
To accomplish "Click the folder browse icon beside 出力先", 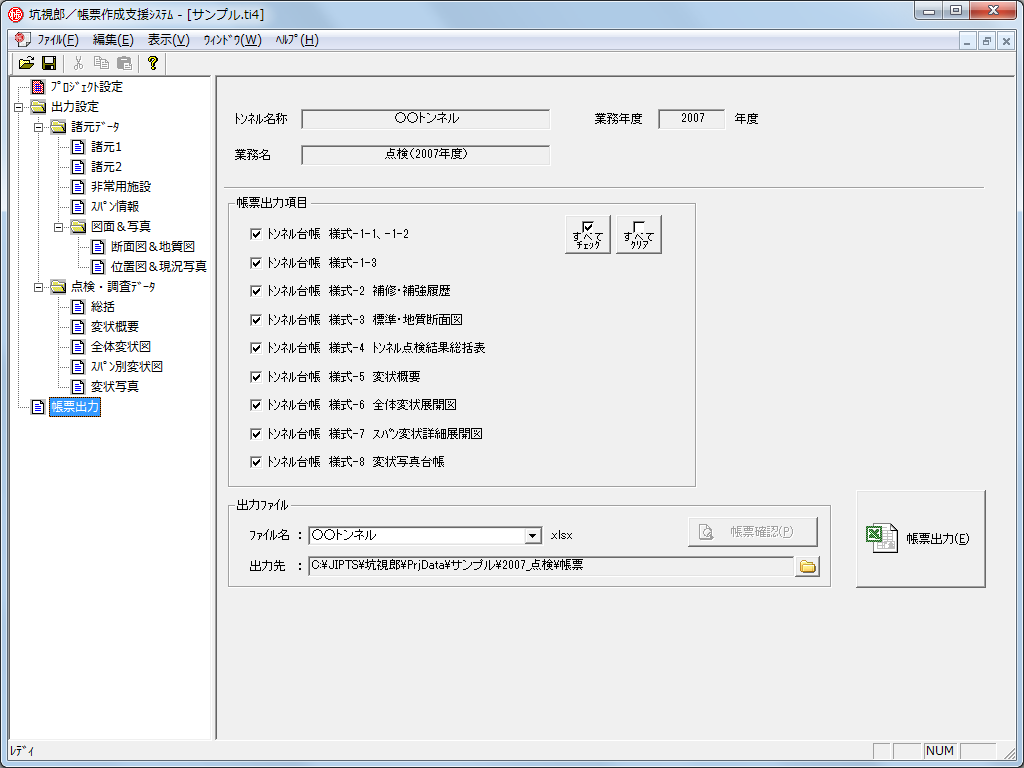I will click(807, 567).
